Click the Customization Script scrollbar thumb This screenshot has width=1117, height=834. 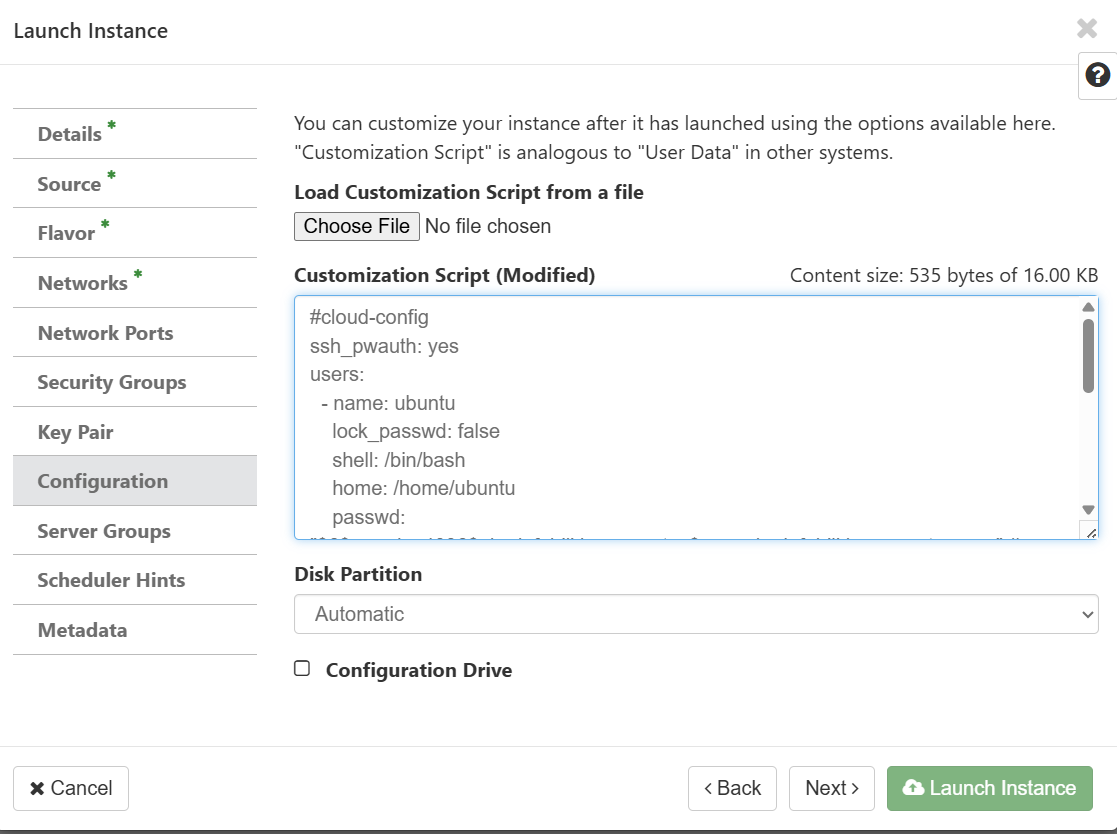point(1088,355)
